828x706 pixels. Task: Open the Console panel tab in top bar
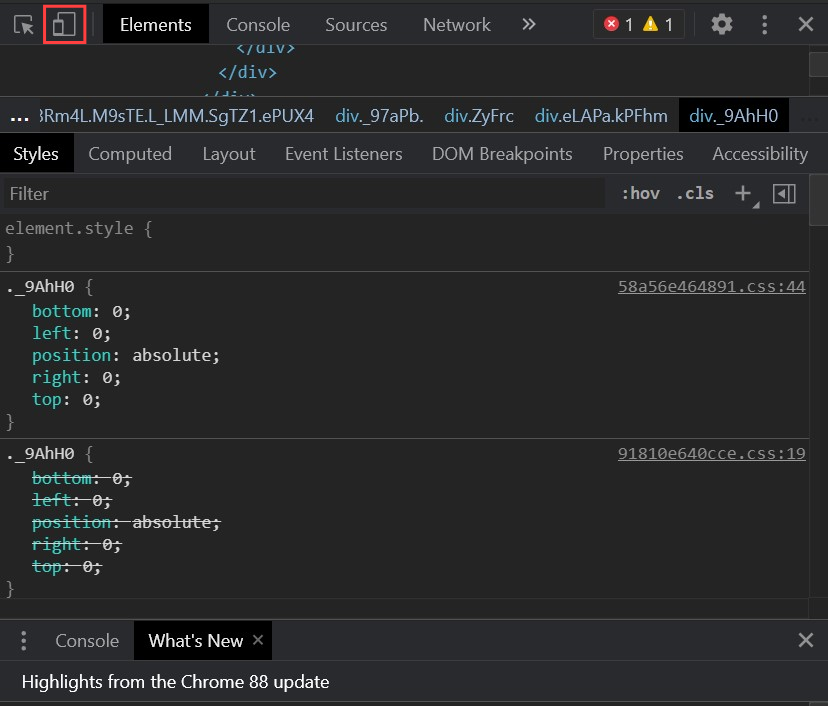pyautogui.click(x=258, y=25)
